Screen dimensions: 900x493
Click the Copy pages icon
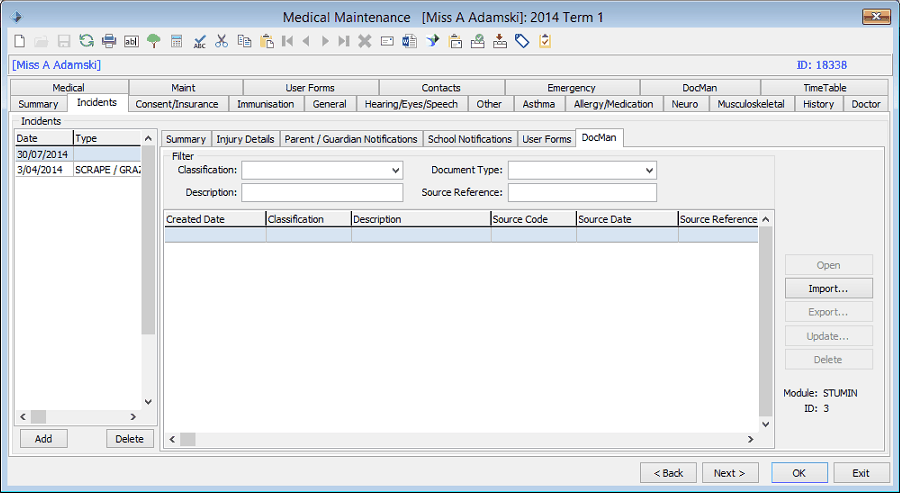click(x=245, y=41)
